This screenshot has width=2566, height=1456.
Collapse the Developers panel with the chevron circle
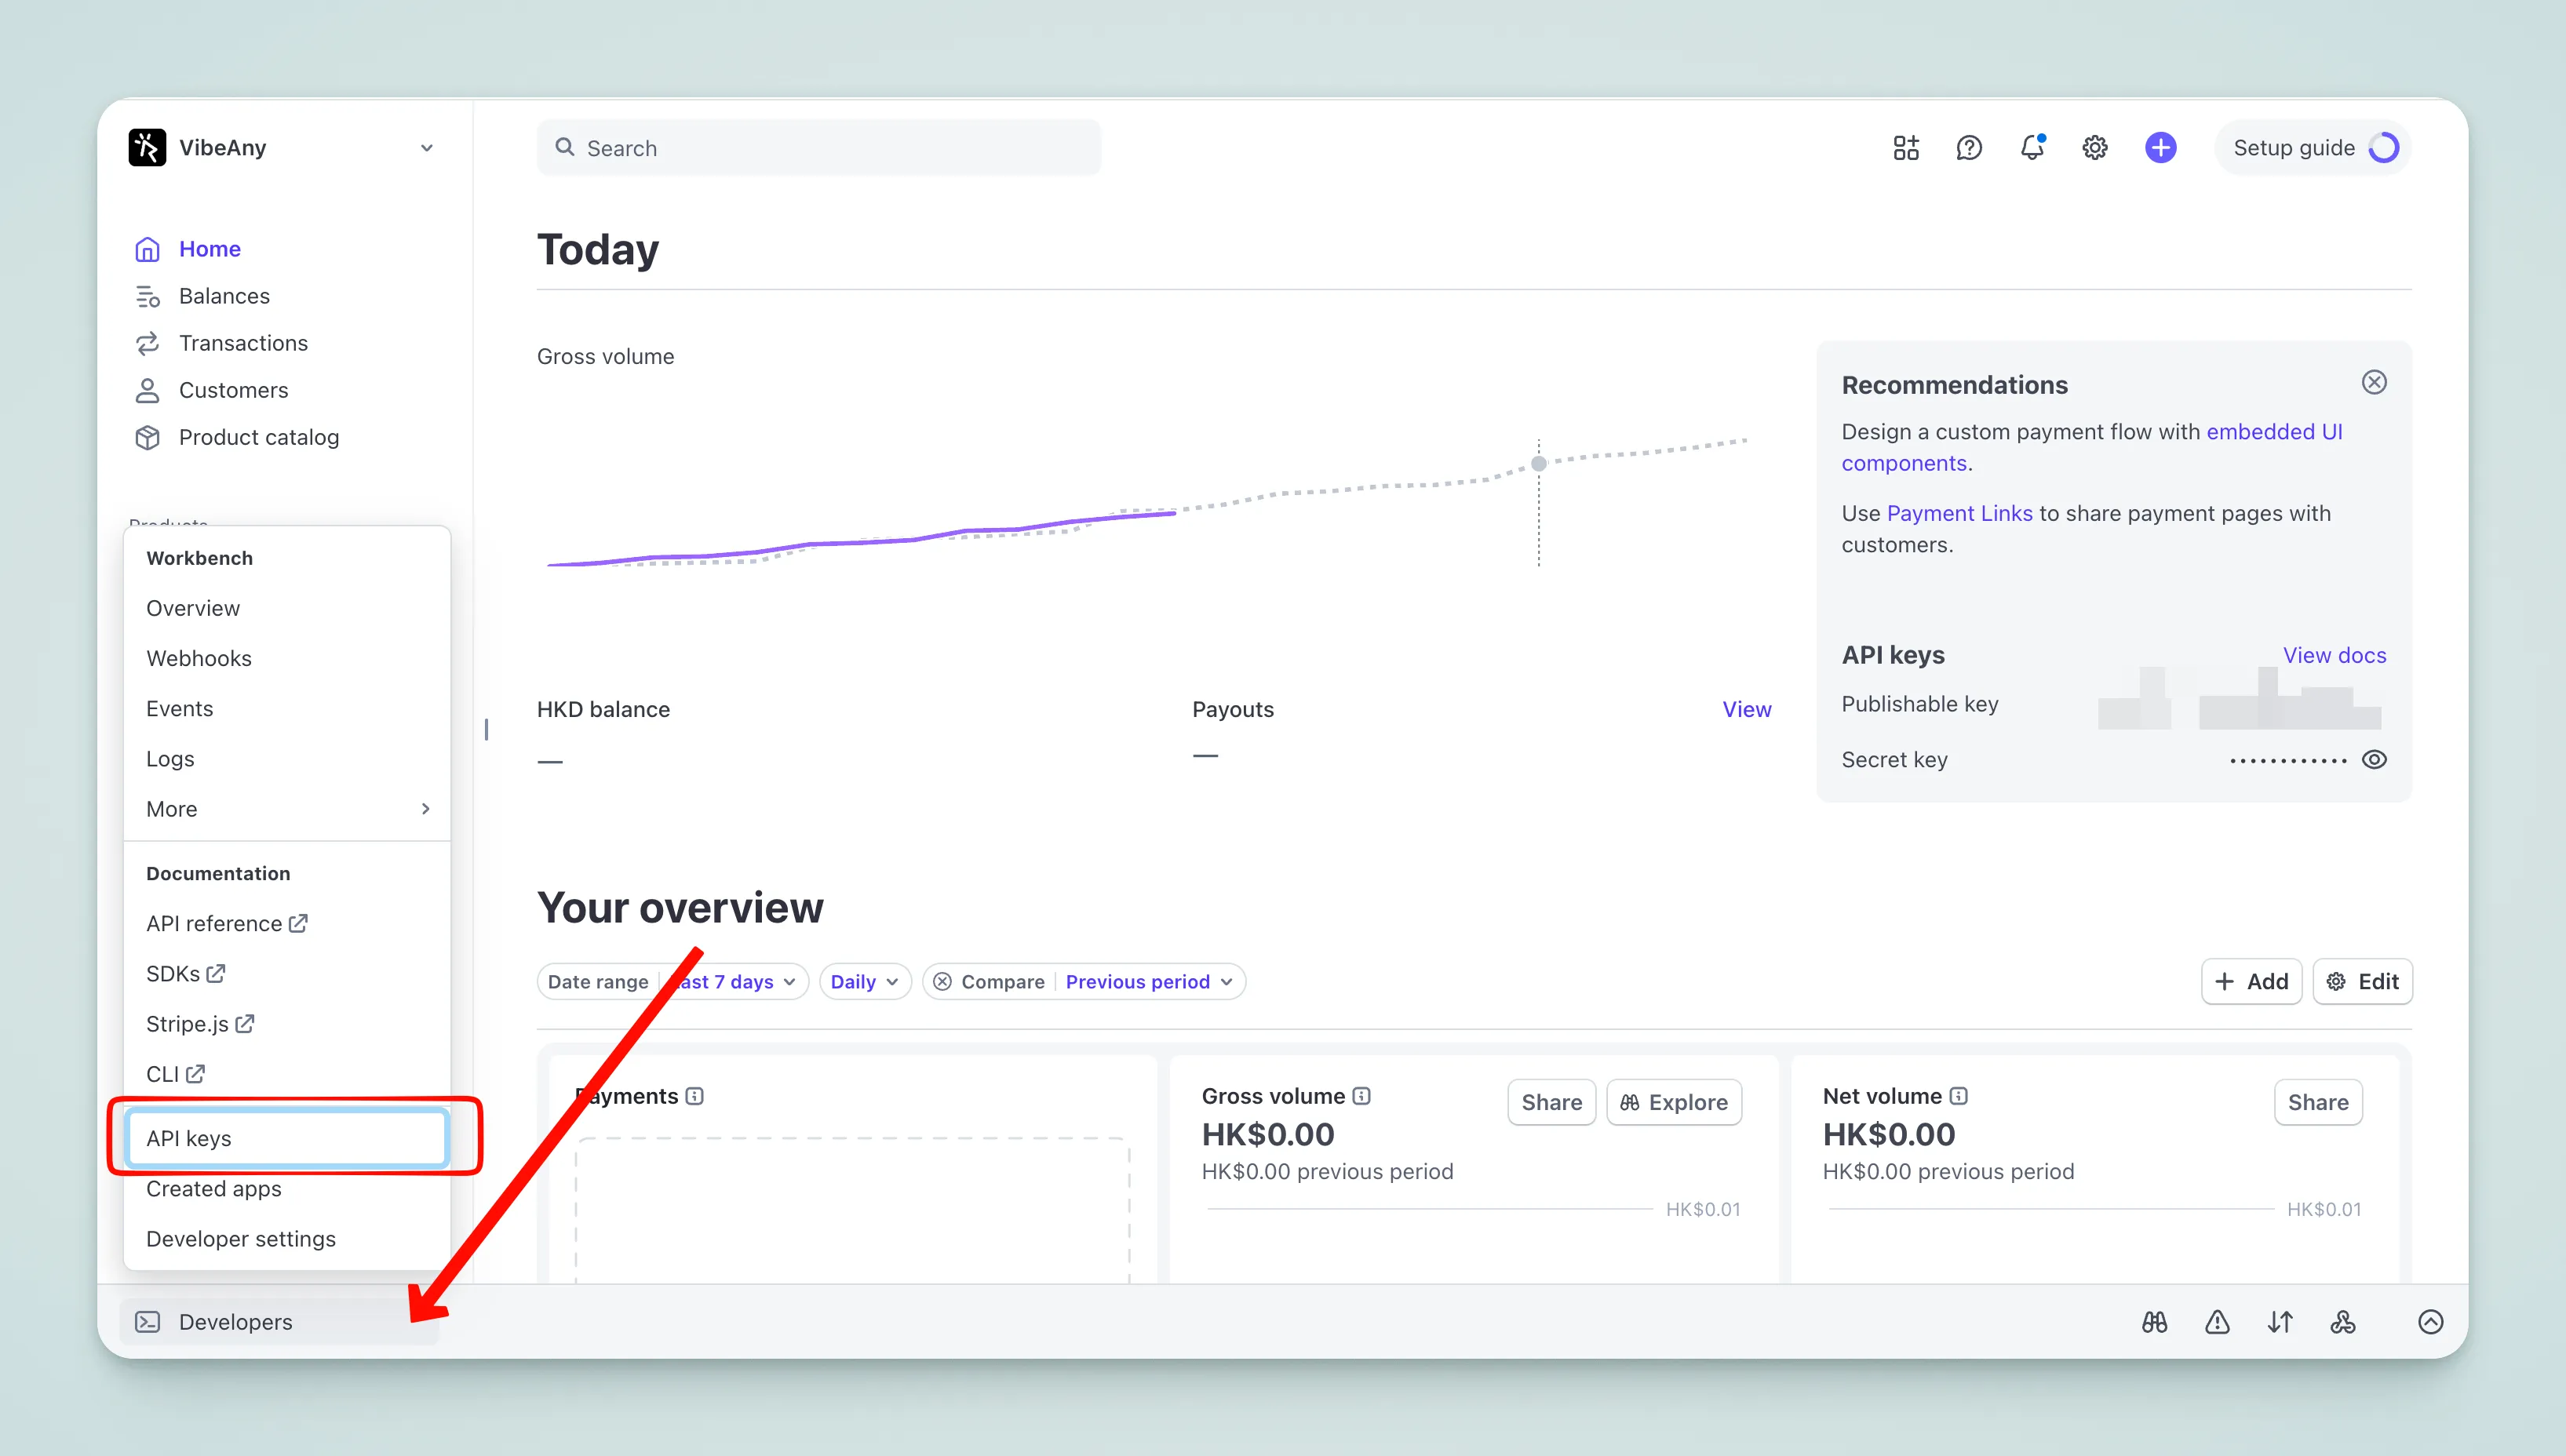click(x=2432, y=1322)
